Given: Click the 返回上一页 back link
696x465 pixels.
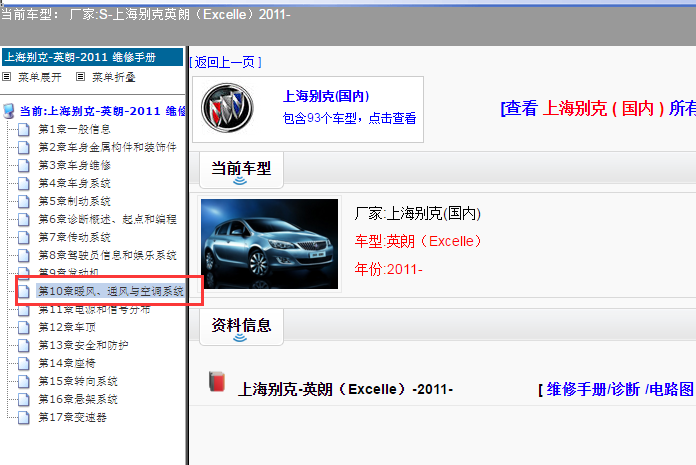Looking at the screenshot, I should click(x=225, y=62).
